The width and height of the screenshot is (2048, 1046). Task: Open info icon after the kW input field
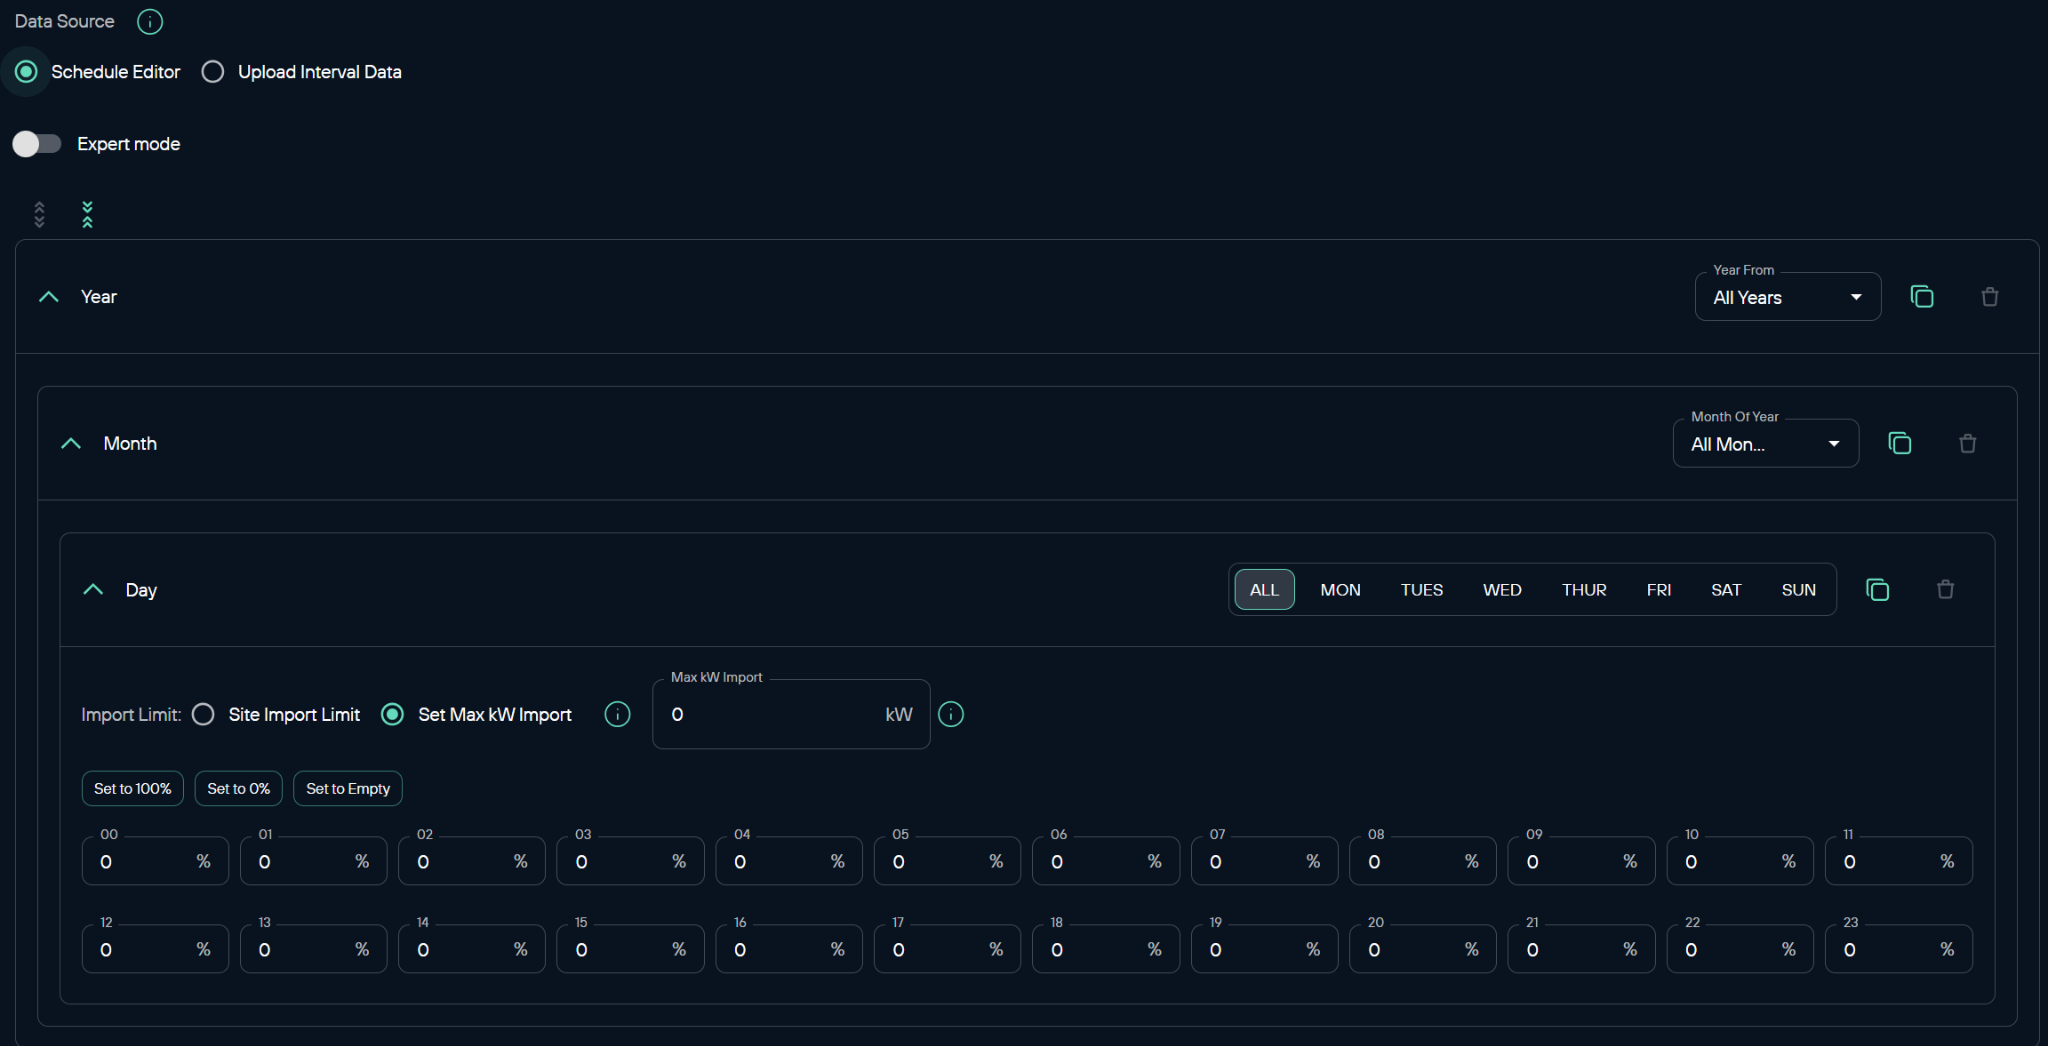click(951, 714)
